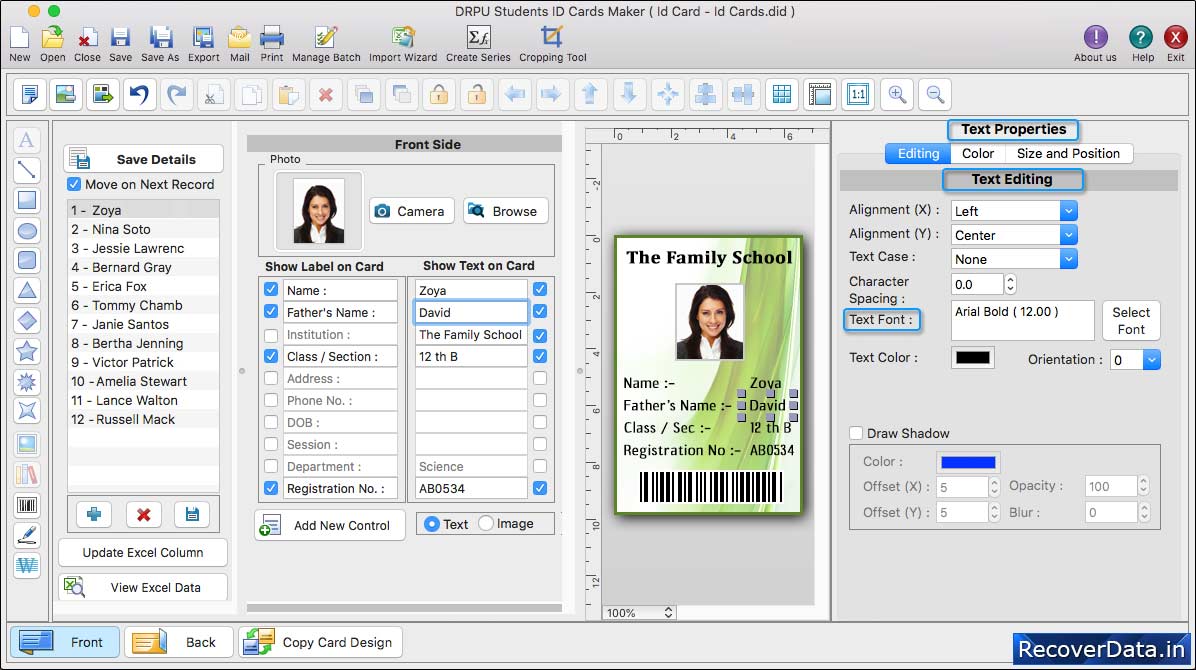Click the Copy Card Design button
Image resolution: width=1196 pixels, height=670 pixels.
[320, 642]
